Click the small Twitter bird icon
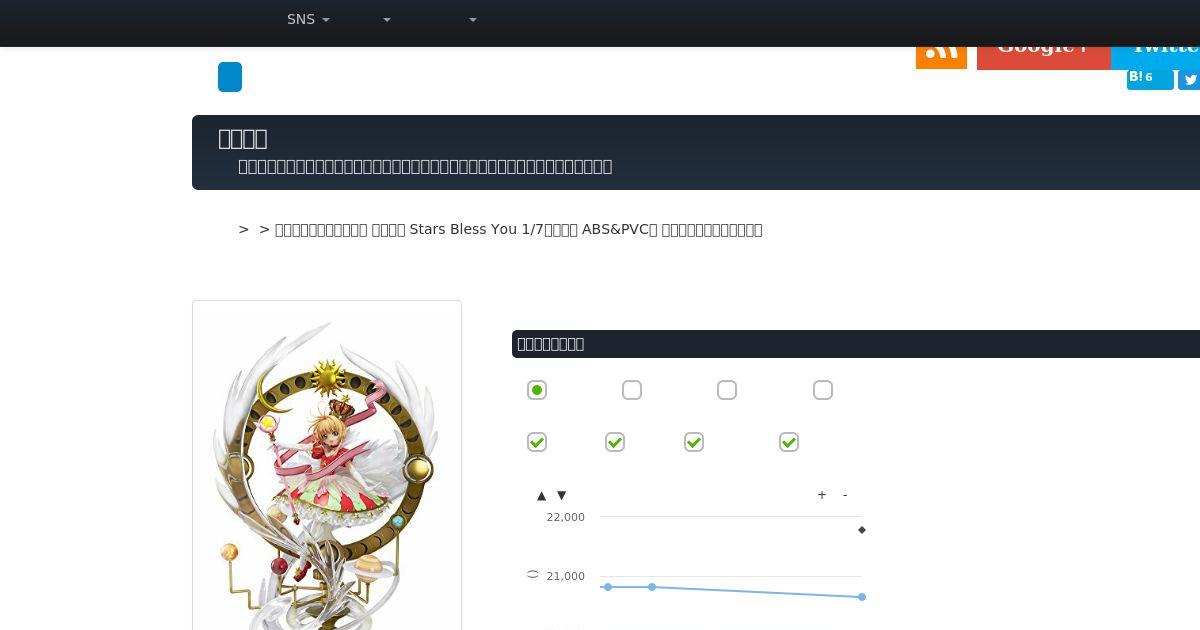The height and width of the screenshot is (630, 1200). coord(1189,80)
